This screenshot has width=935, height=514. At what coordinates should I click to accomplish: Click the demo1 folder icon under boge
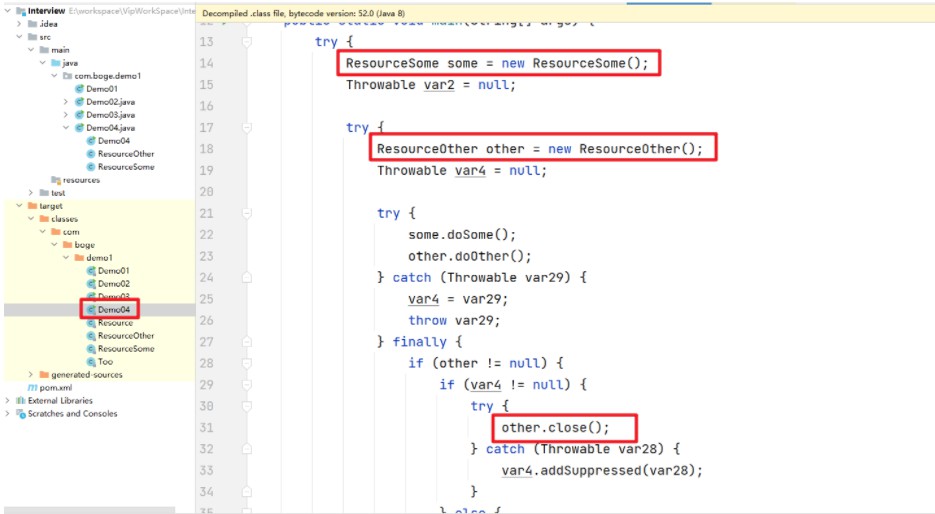(x=79, y=258)
